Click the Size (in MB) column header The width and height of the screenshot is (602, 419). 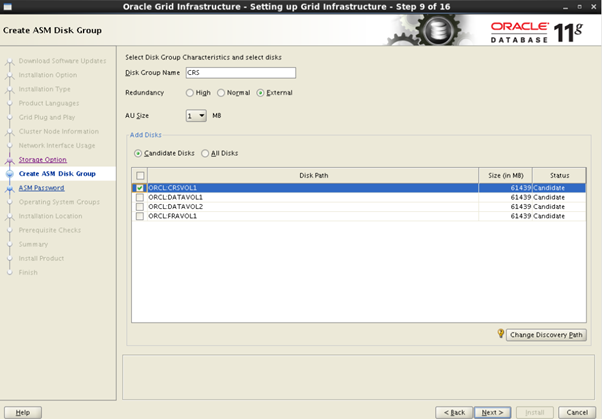[x=506, y=176]
